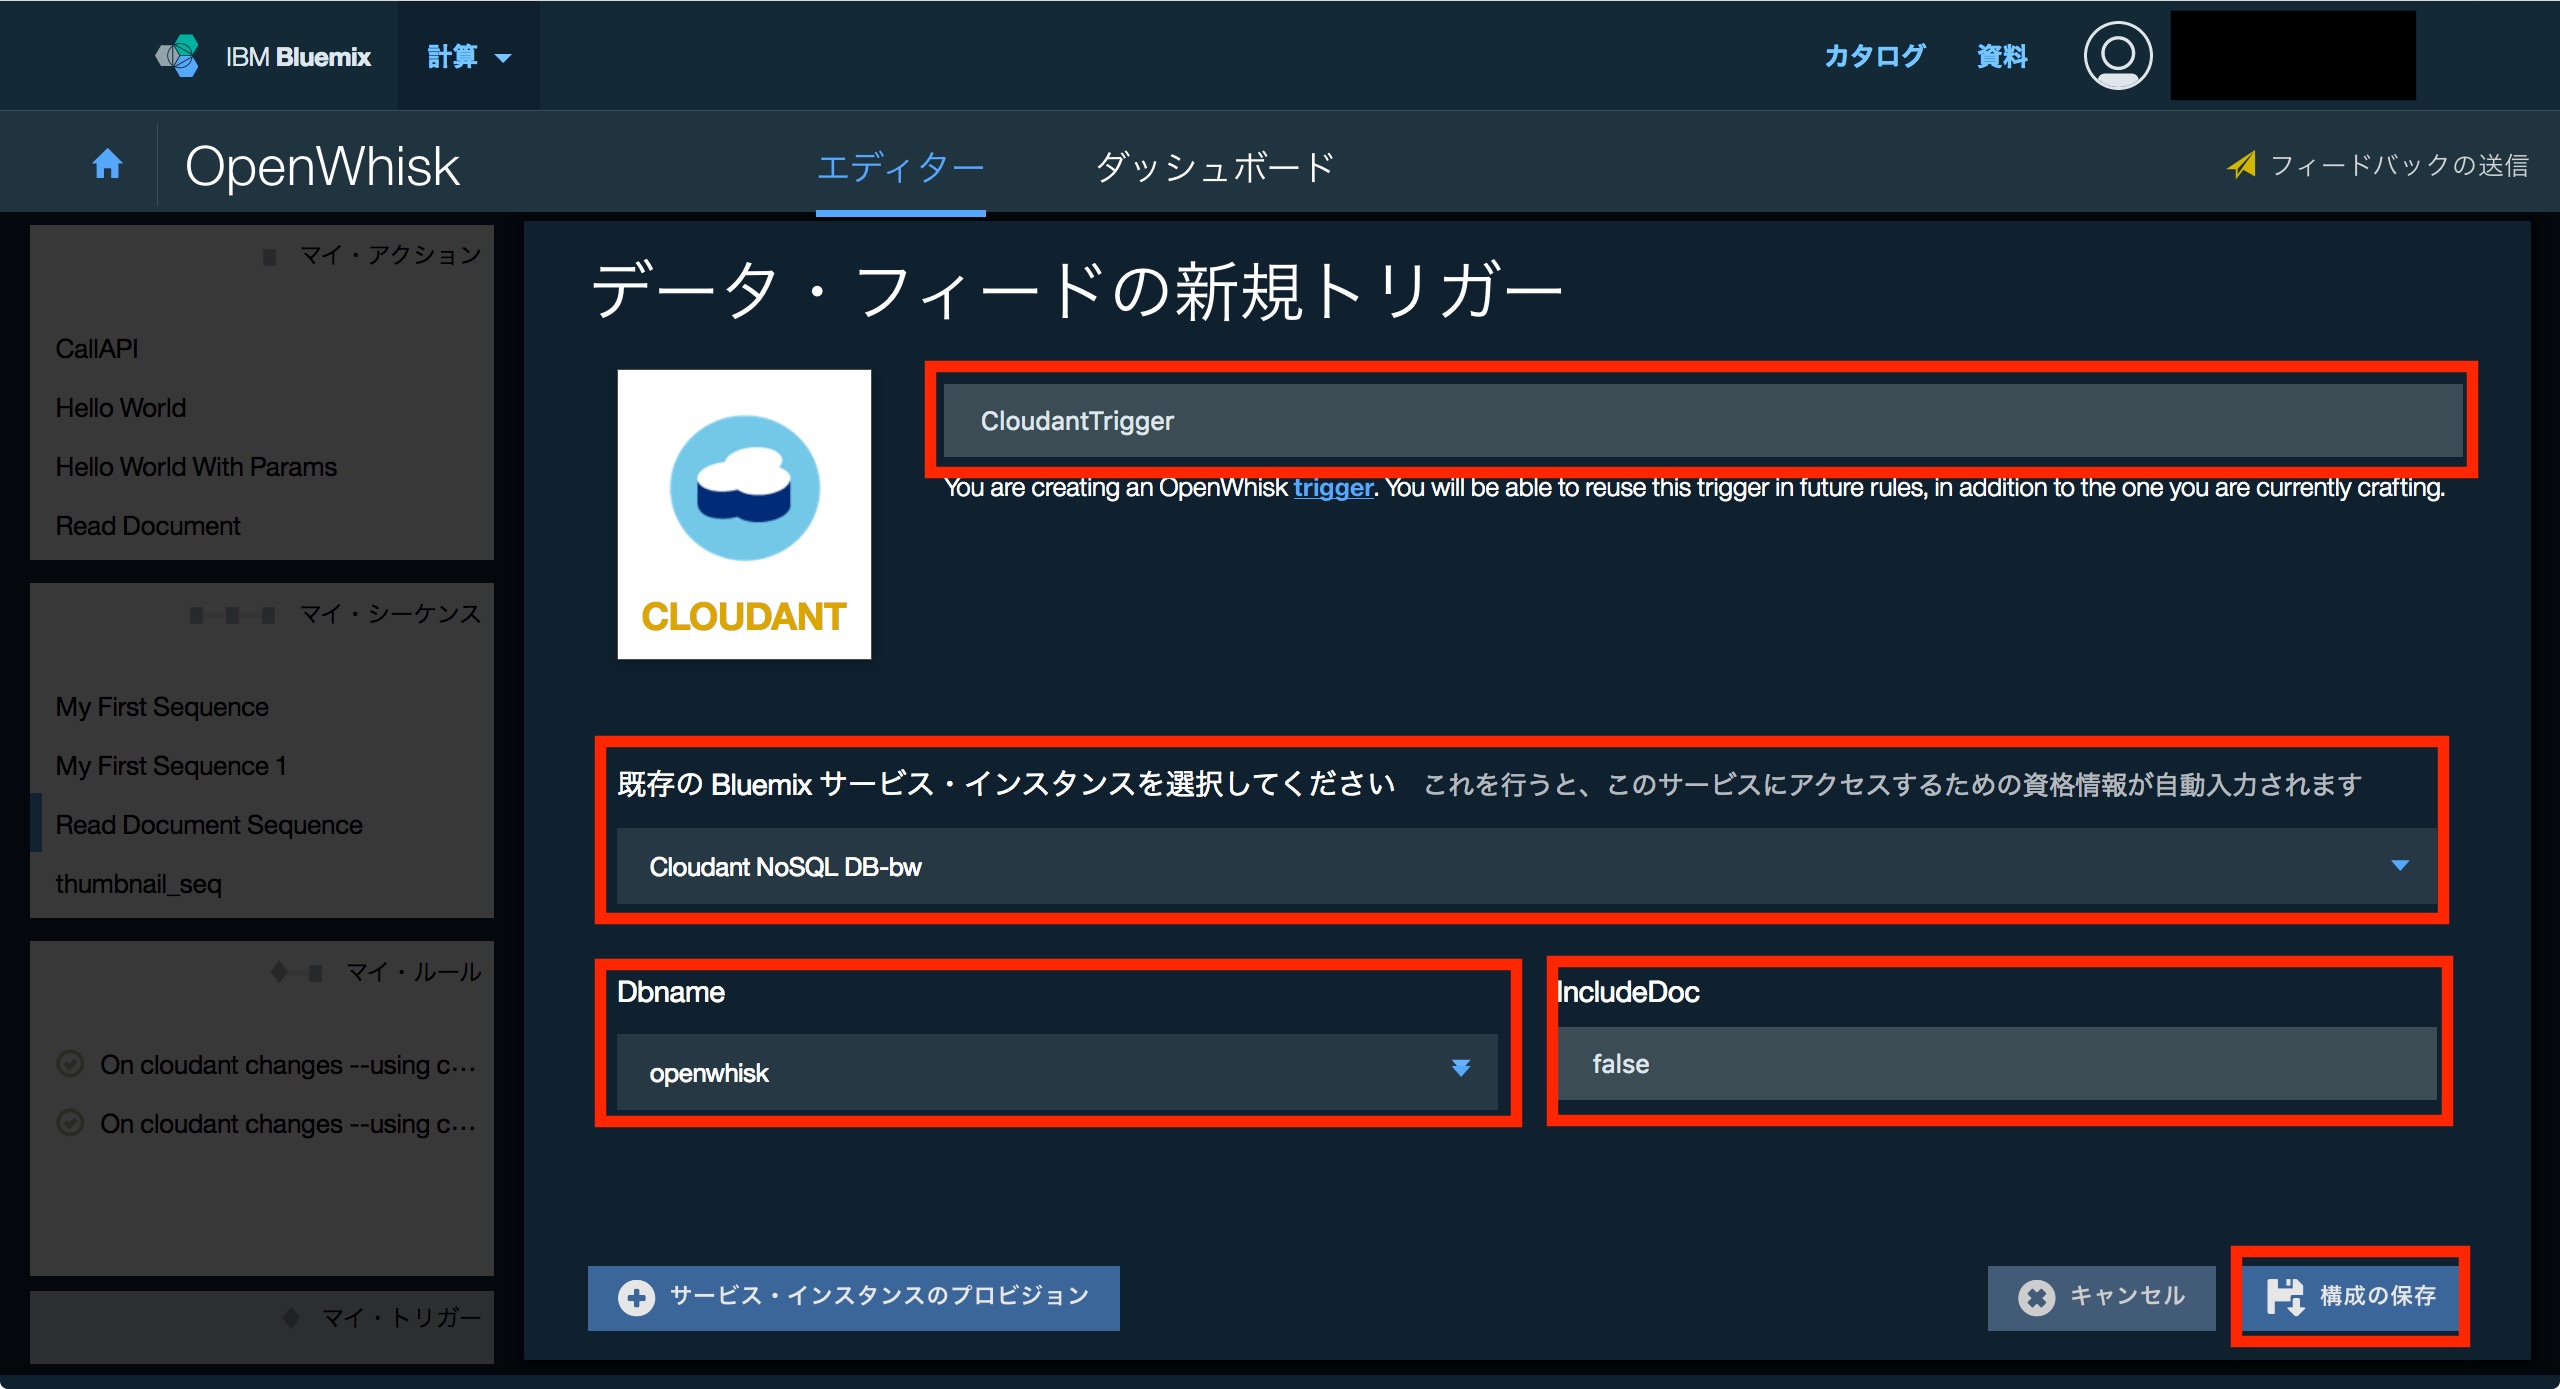Open the 計算 dropdown menu

coord(469,56)
